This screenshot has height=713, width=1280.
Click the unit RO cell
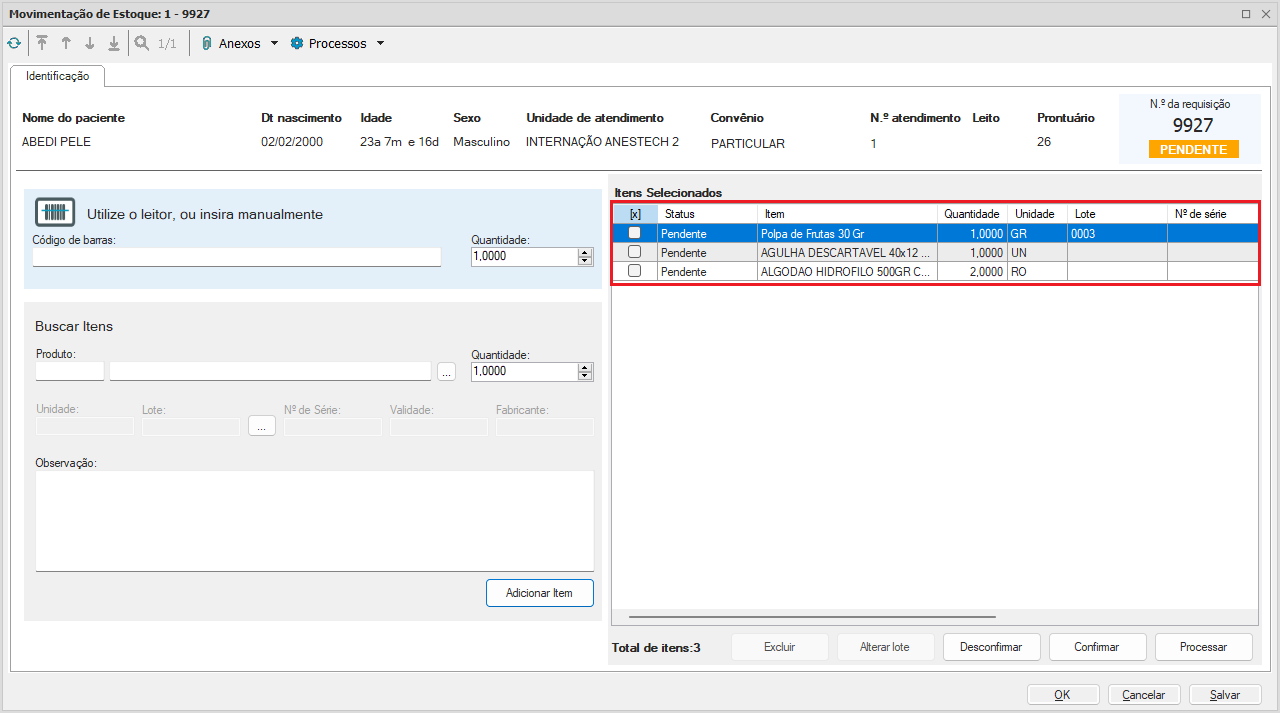click(1037, 272)
